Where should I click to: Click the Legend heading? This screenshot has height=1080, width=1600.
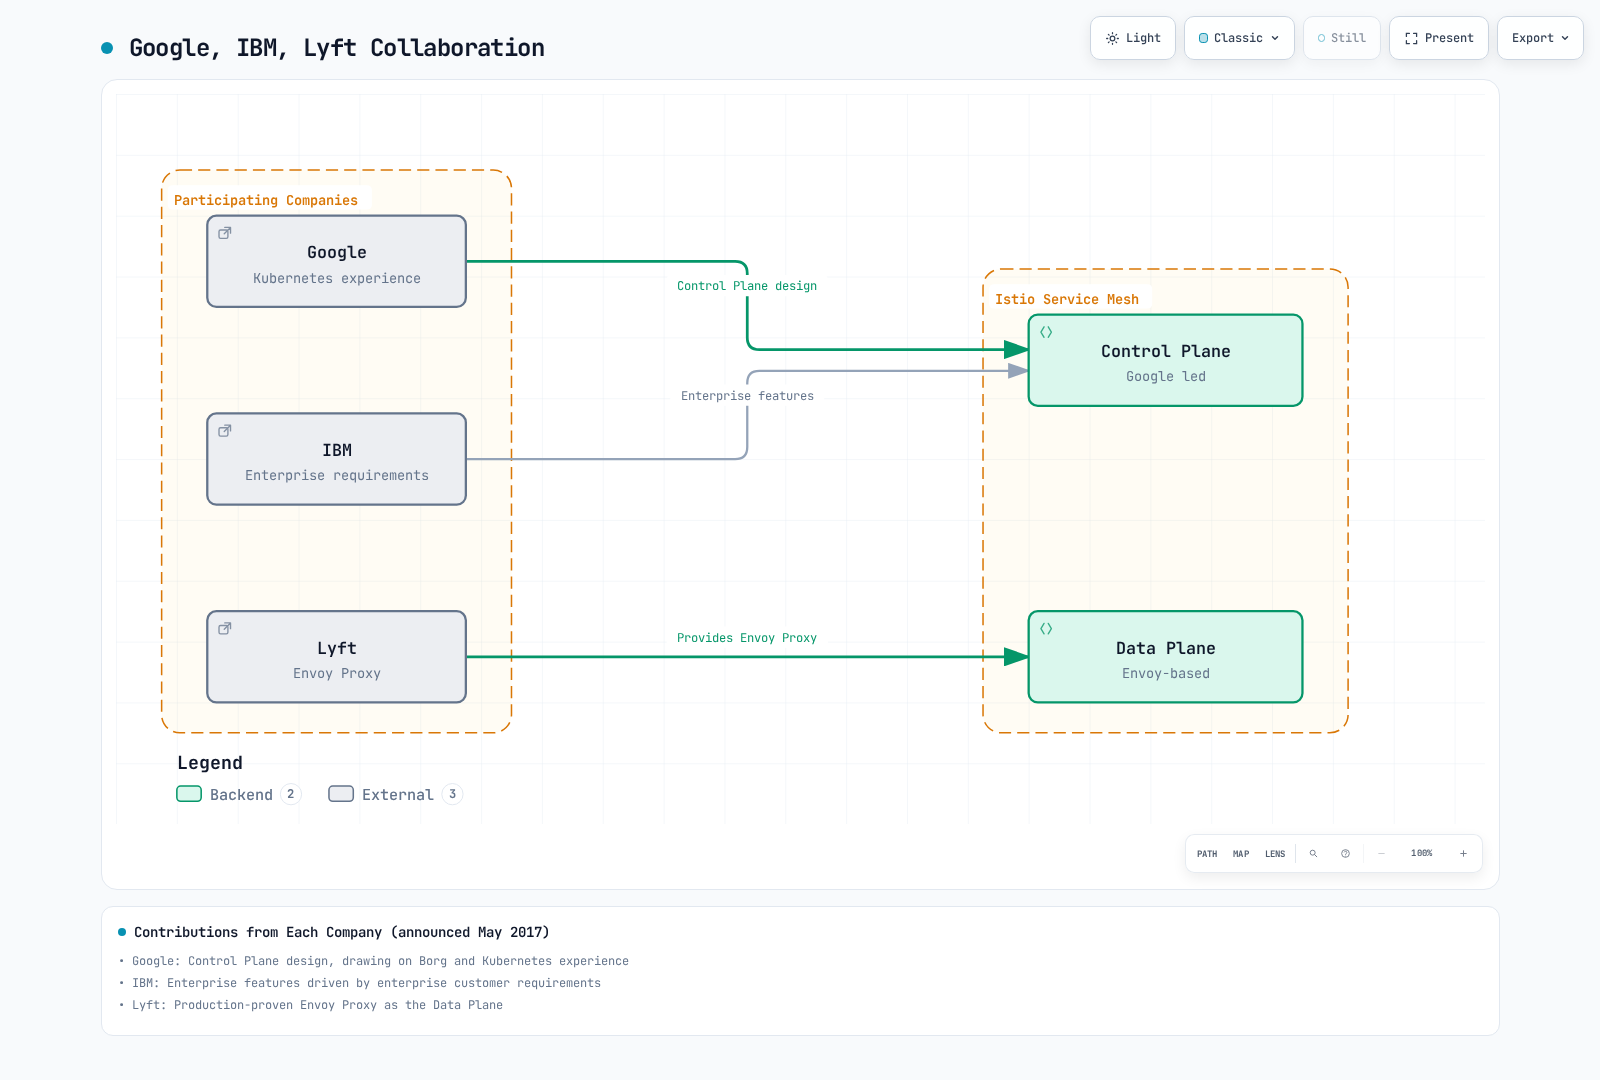(210, 763)
